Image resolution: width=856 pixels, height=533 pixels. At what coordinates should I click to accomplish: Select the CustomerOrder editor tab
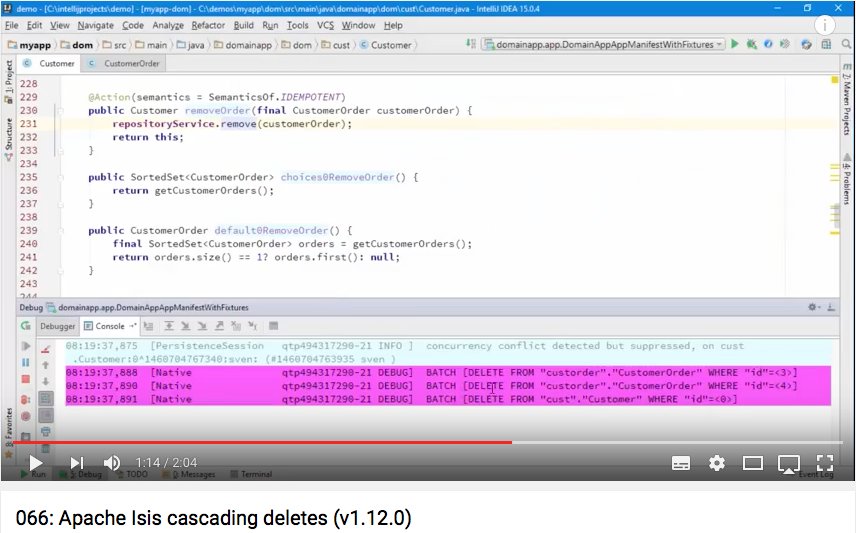tap(124, 63)
